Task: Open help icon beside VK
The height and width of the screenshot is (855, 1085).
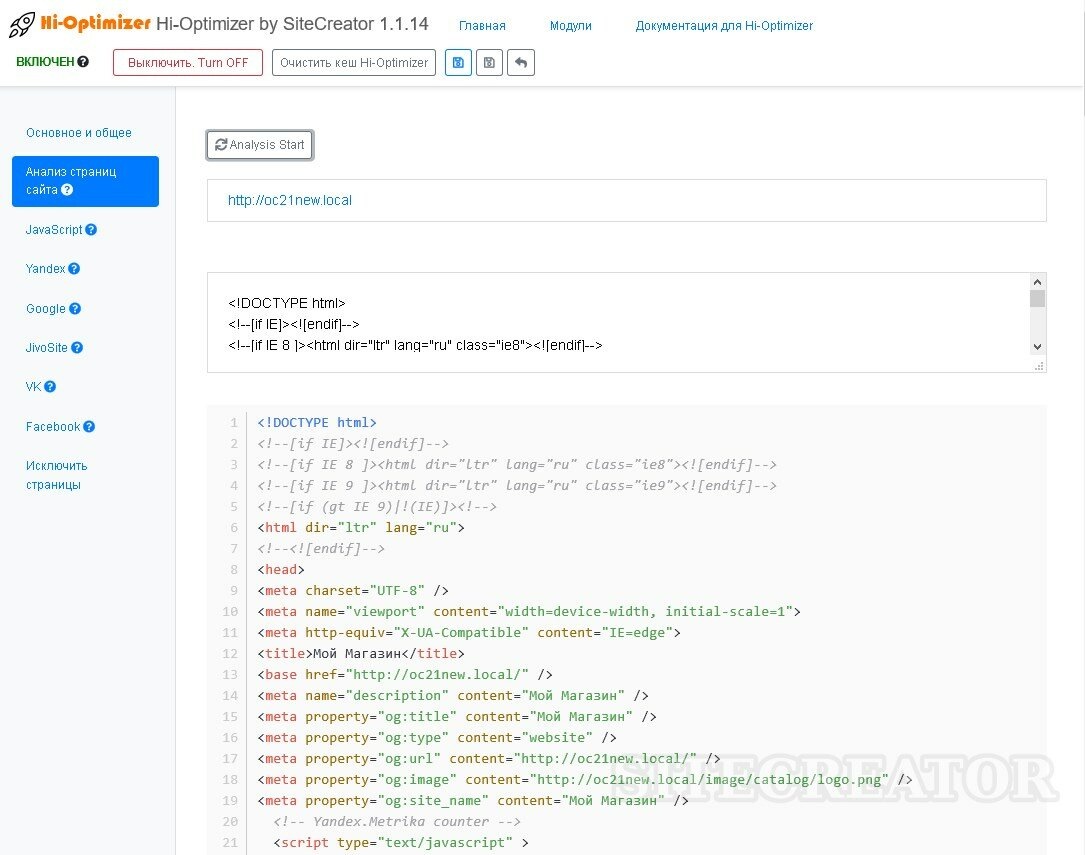Action: click(x=50, y=387)
